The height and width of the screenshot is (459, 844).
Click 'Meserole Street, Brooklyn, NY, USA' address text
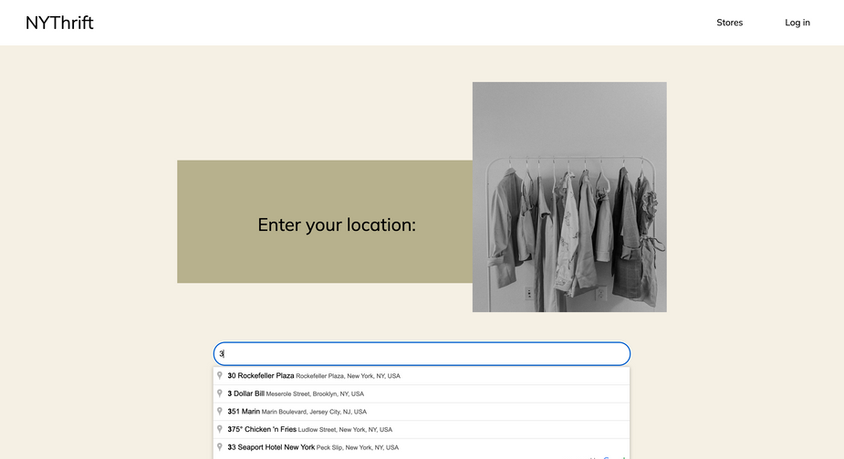coord(315,394)
